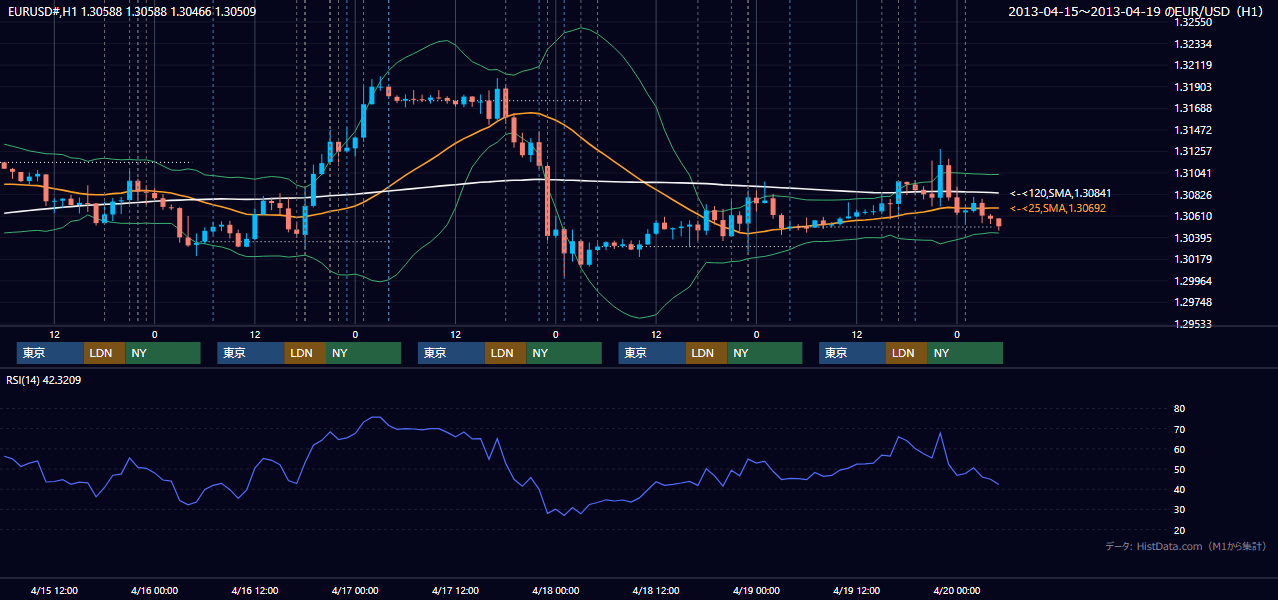Select price axis label 1.31688
Screen dimensions: 1278x600
pos(1193,108)
